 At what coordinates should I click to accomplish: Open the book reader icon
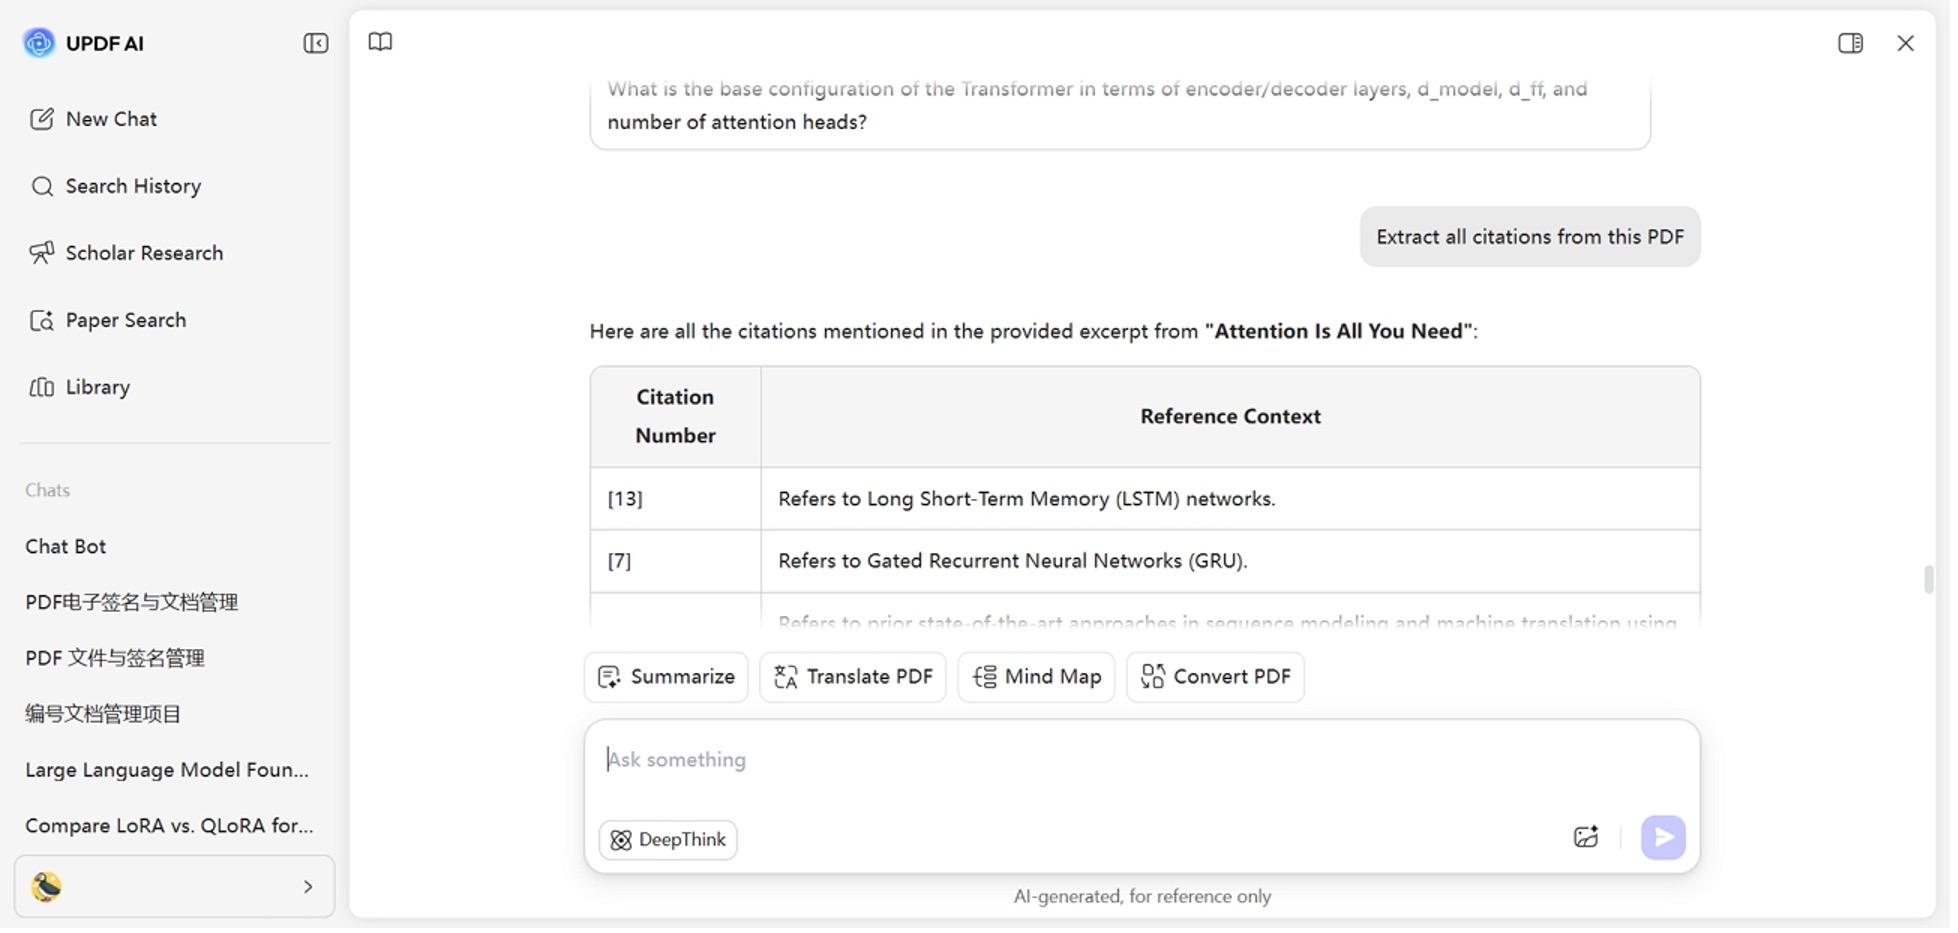381,42
